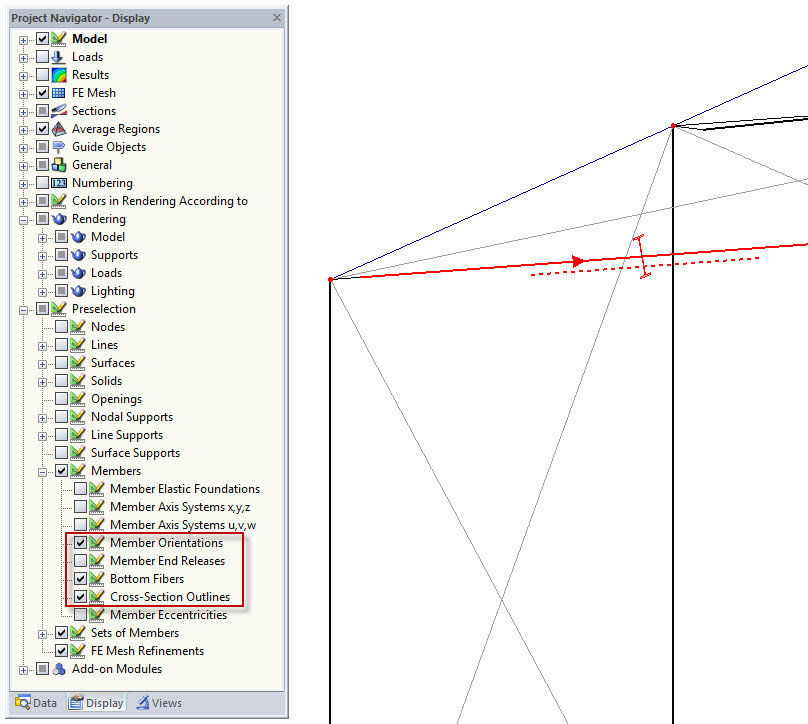The width and height of the screenshot is (808, 724).
Task: Select Member Elastic Foundations label
Action: pos(185,489)
